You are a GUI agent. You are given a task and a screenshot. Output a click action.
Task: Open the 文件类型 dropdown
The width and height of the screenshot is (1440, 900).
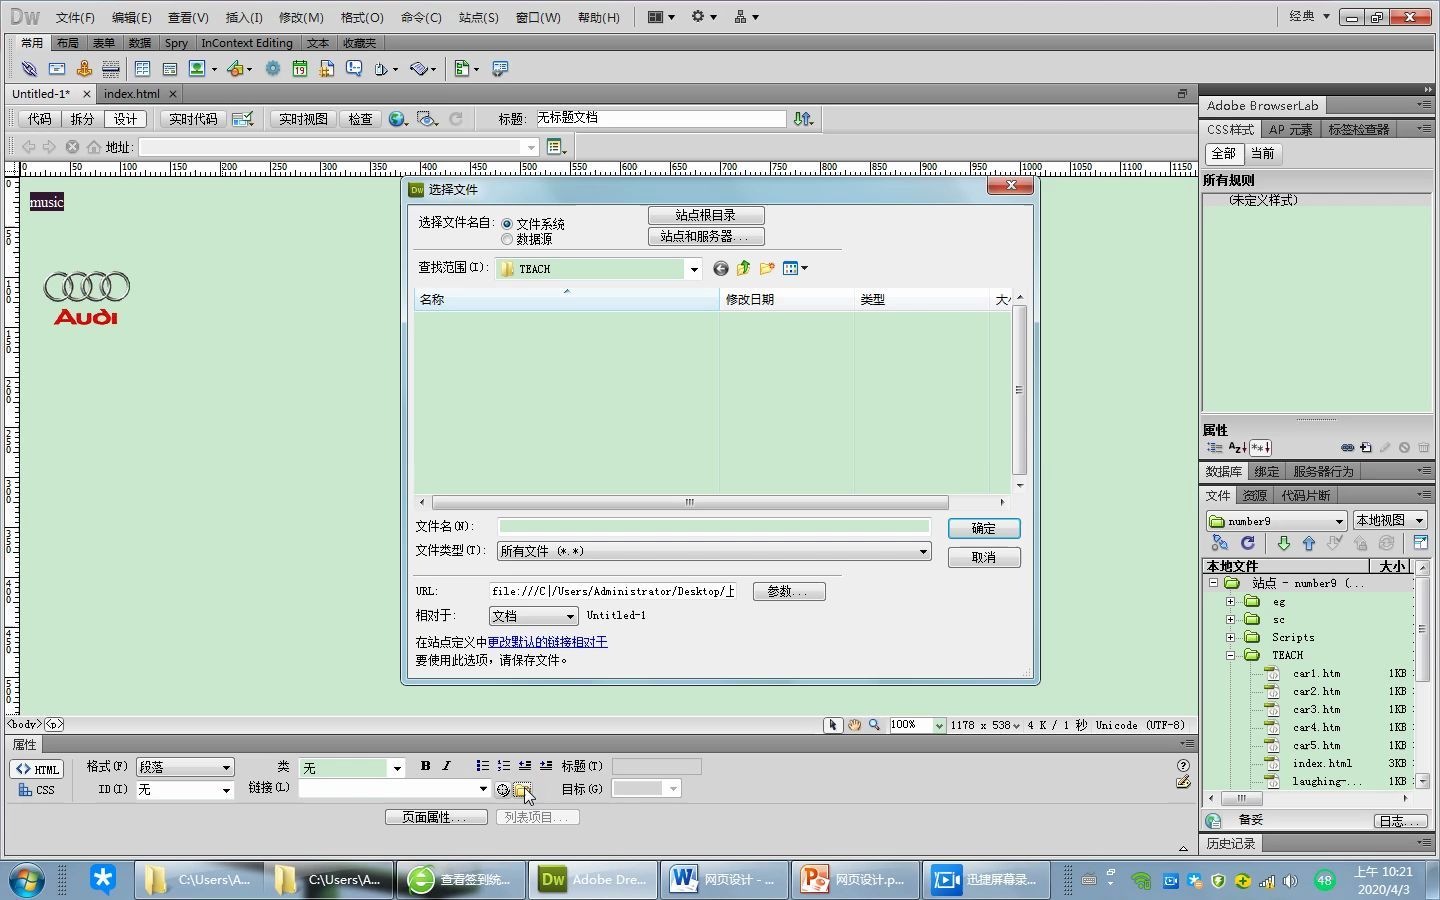coord(923,551)
